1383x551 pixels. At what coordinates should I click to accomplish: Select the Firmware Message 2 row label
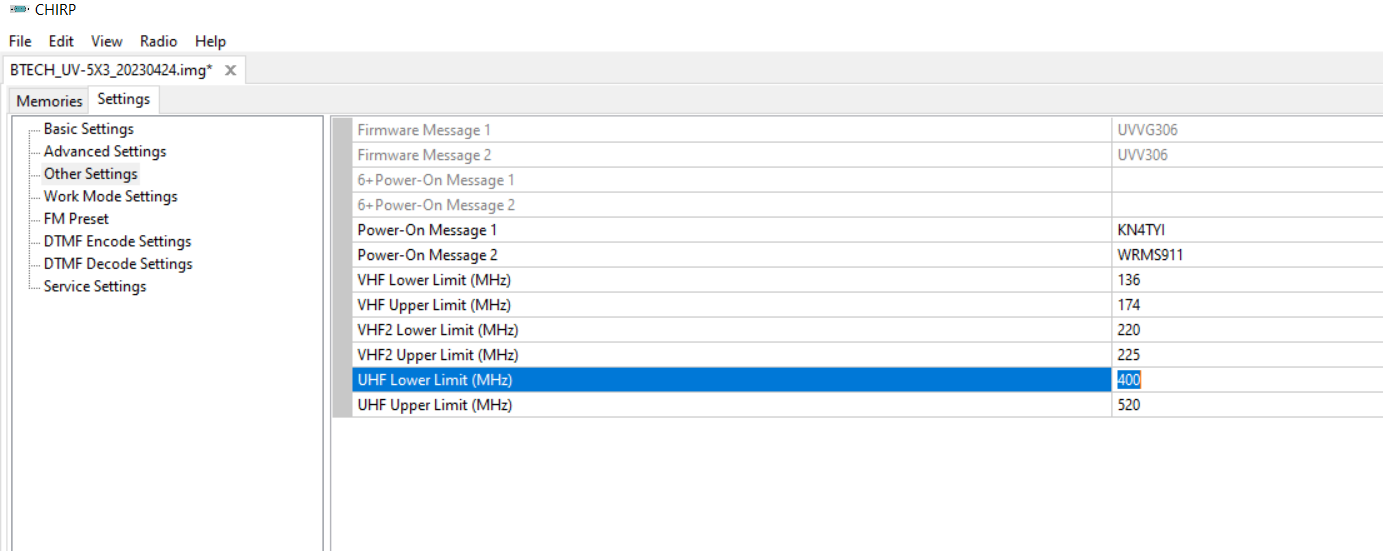pyautogui.click(x=424, y=155)
